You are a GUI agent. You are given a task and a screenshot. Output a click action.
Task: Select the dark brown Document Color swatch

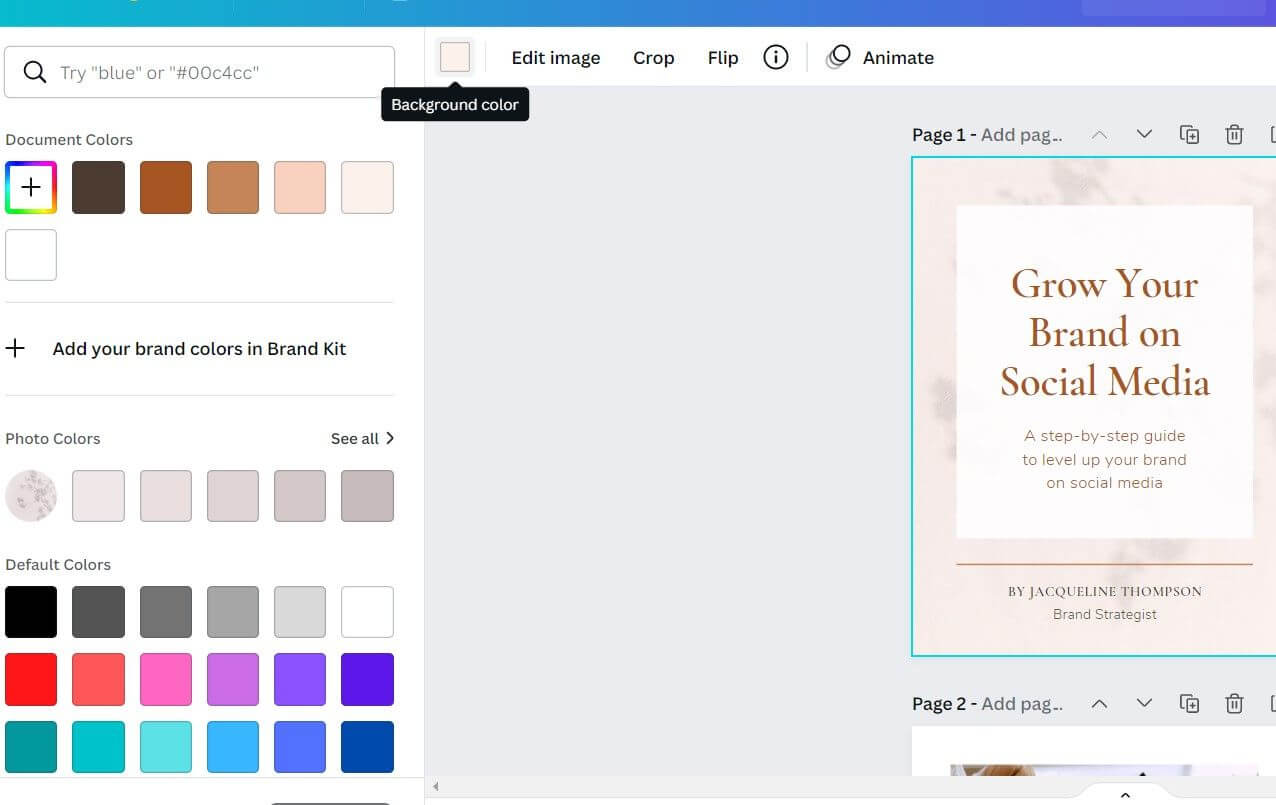[x=98, y=187]
